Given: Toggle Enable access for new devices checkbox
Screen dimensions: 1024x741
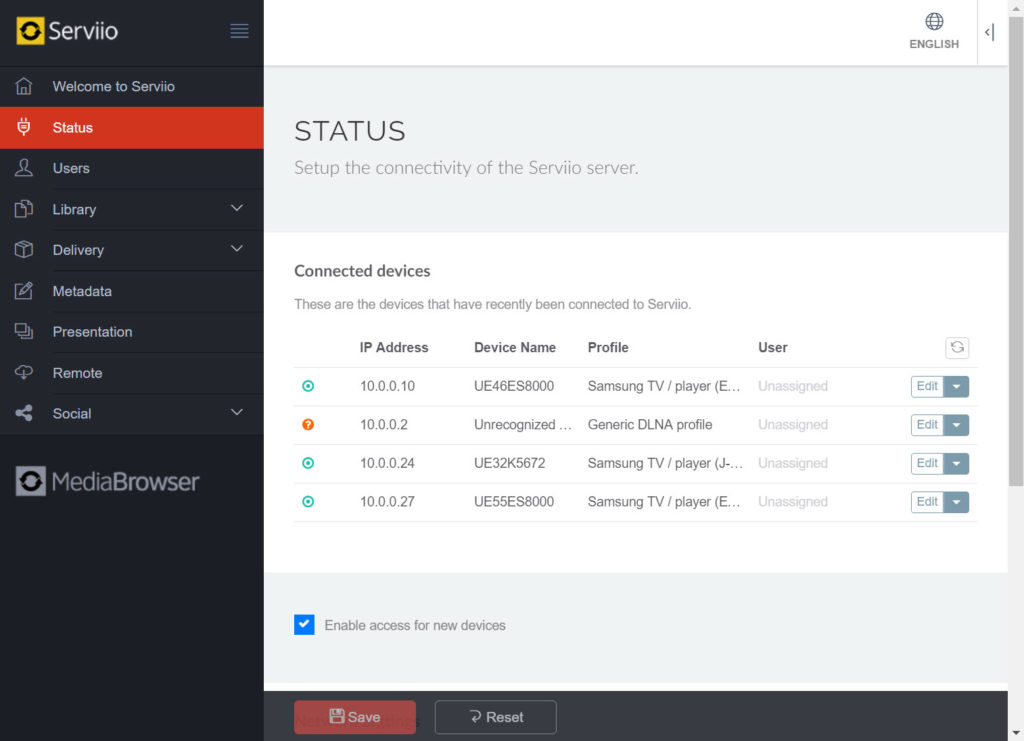Looking at the screenshot, I should 304,625.
